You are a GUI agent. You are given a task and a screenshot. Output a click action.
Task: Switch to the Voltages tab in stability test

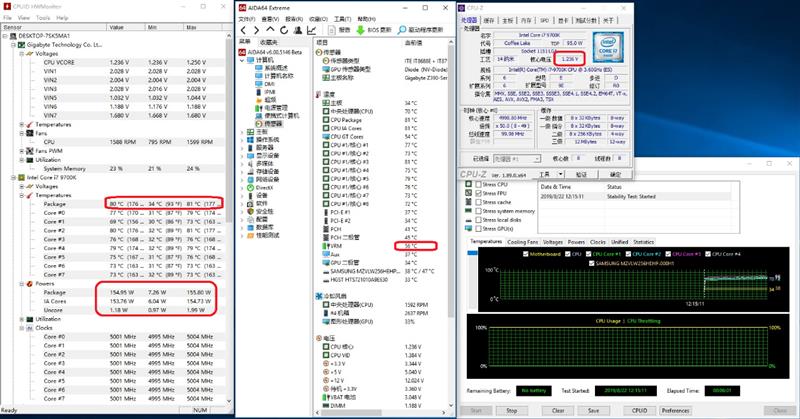click(x=553, y=242)
